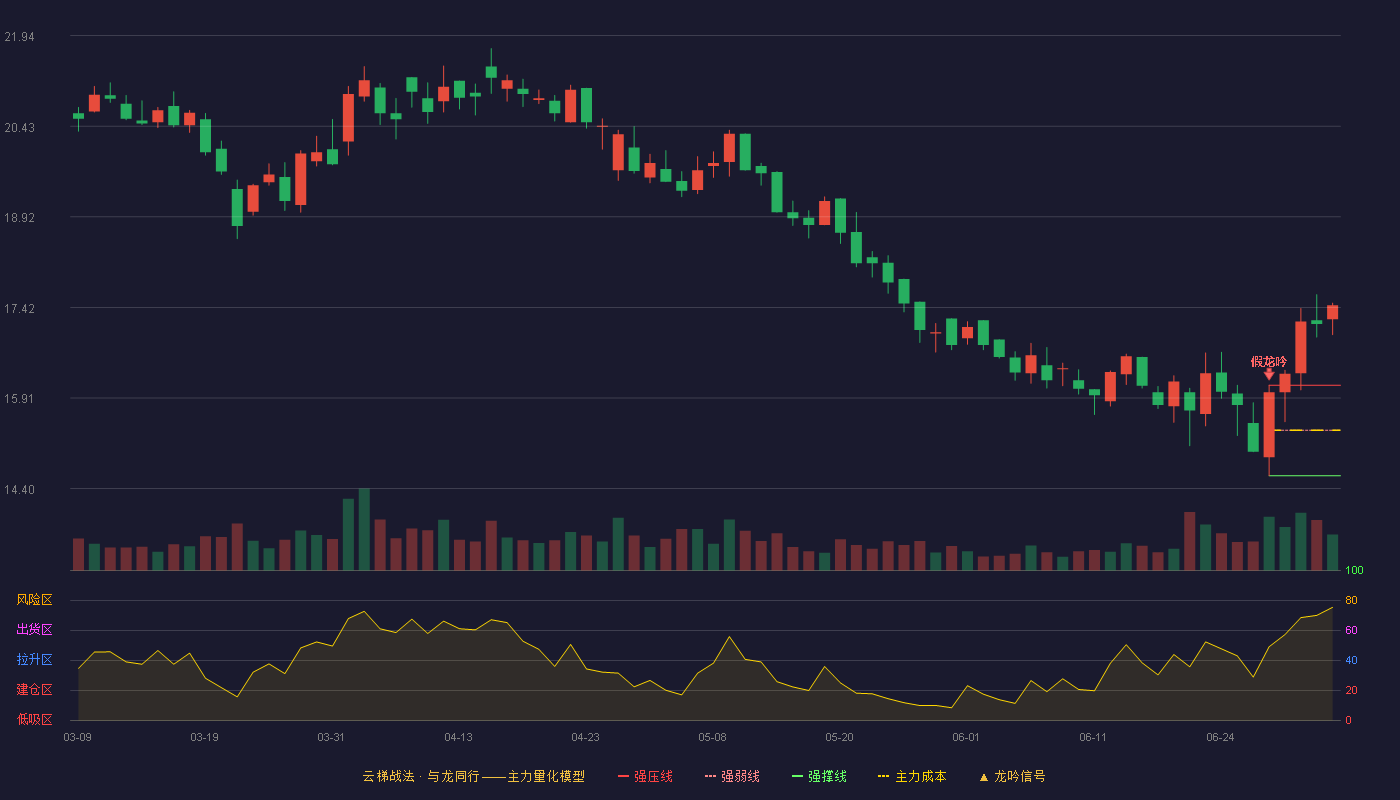Click the 18.92 price axis label
1400x800 pixels.
click(x=19, y=218)
